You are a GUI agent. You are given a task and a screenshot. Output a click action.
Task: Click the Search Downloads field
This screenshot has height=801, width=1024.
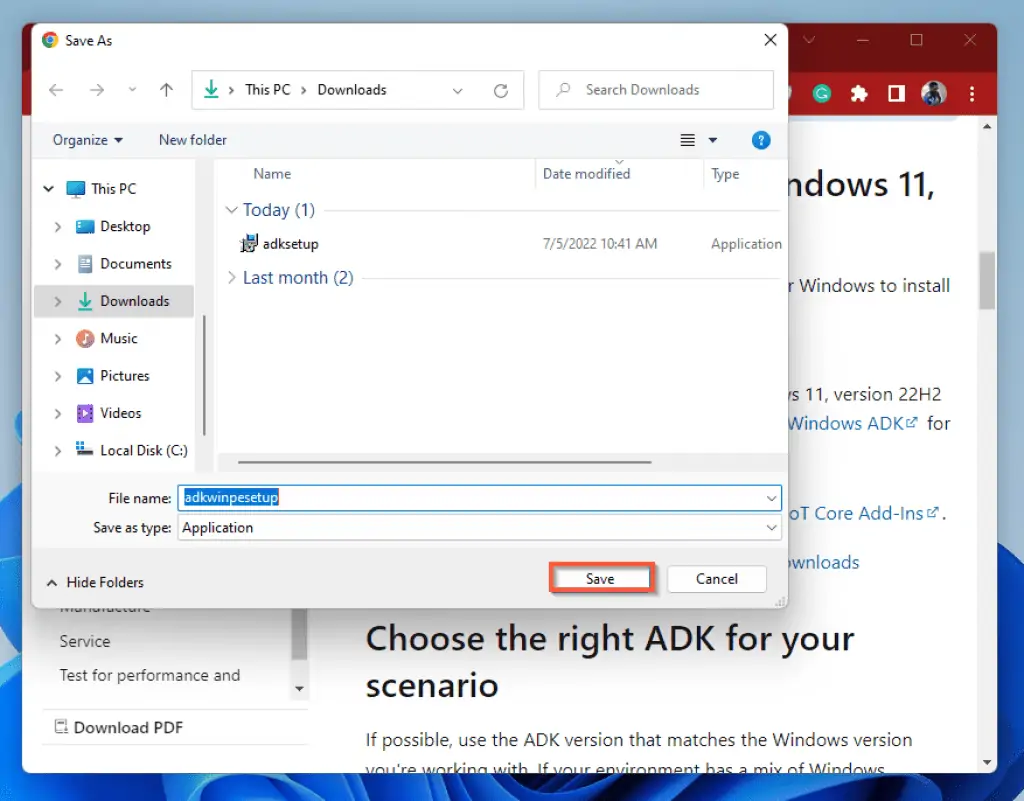pyautogui.click(x=665, y=90)
